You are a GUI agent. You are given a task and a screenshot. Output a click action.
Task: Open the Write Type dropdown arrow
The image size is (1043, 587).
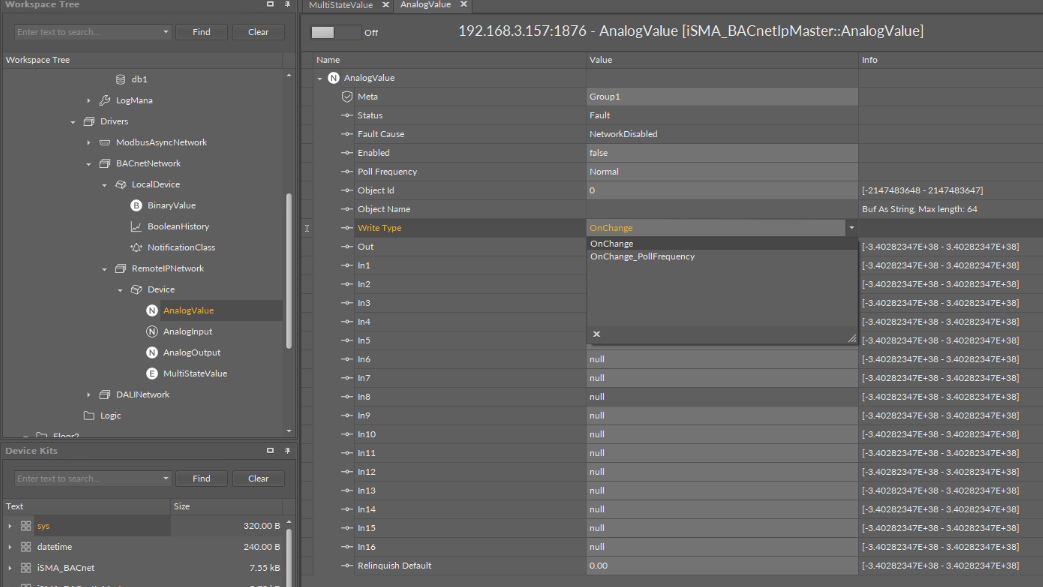pyautogui.click(x=852, y=228)
